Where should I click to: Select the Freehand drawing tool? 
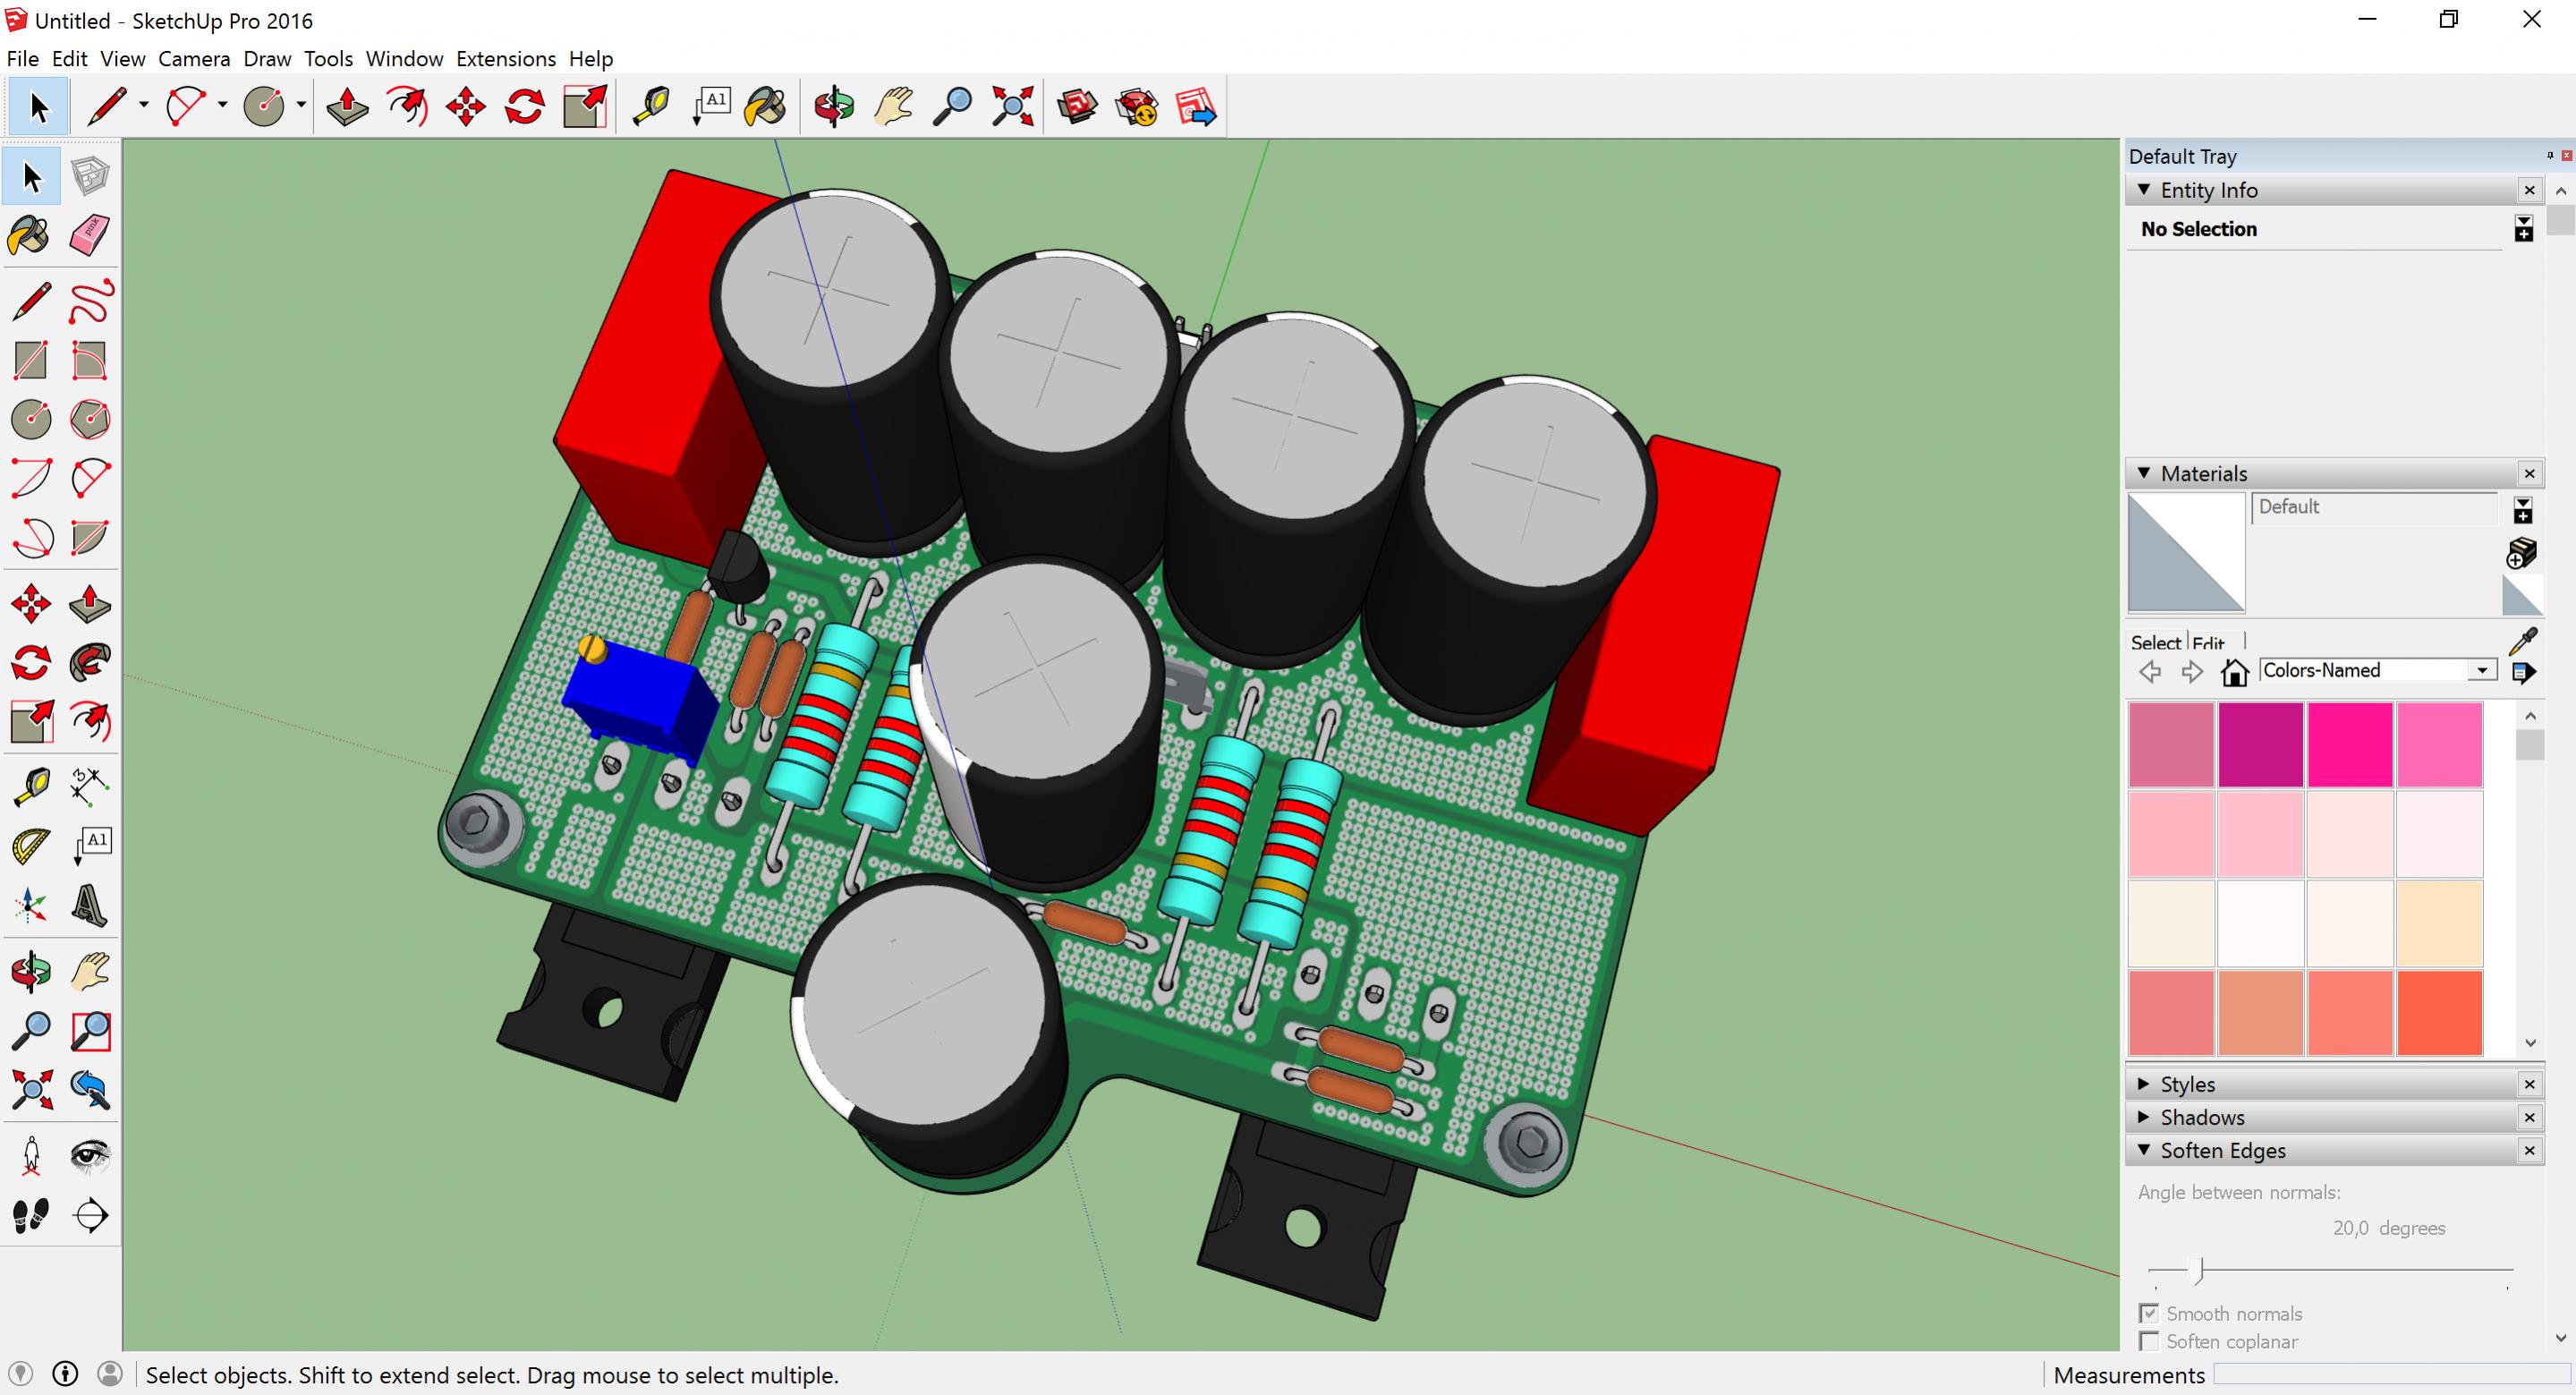coord(90,302)
